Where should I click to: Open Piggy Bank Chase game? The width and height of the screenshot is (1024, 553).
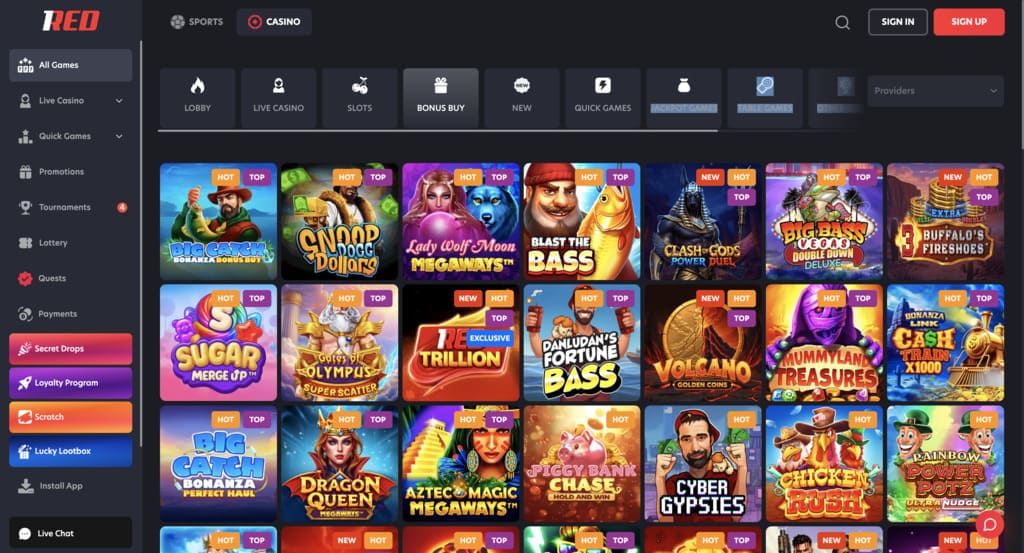582,464
